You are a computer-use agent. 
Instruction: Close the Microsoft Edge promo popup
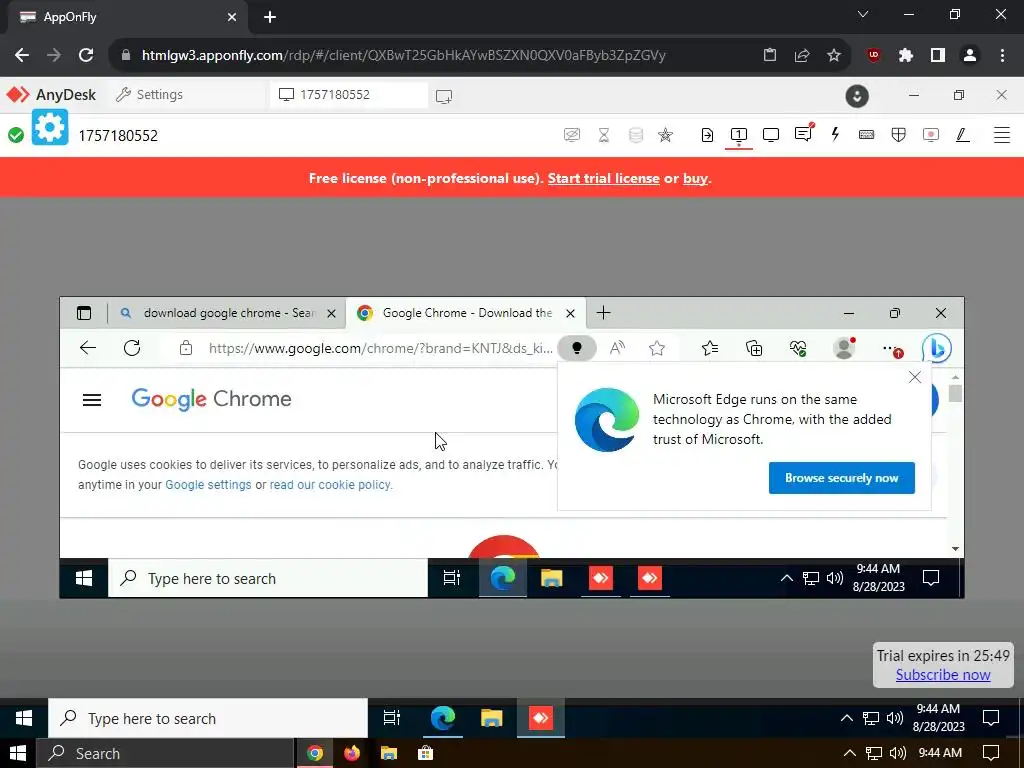pyautogui.click(x=915, y=377)
